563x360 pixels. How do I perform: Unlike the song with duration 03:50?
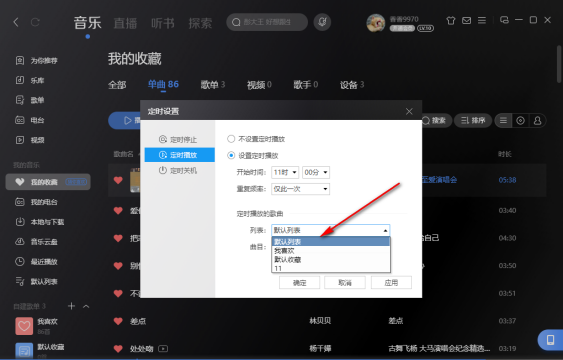[x=118, y=266]
